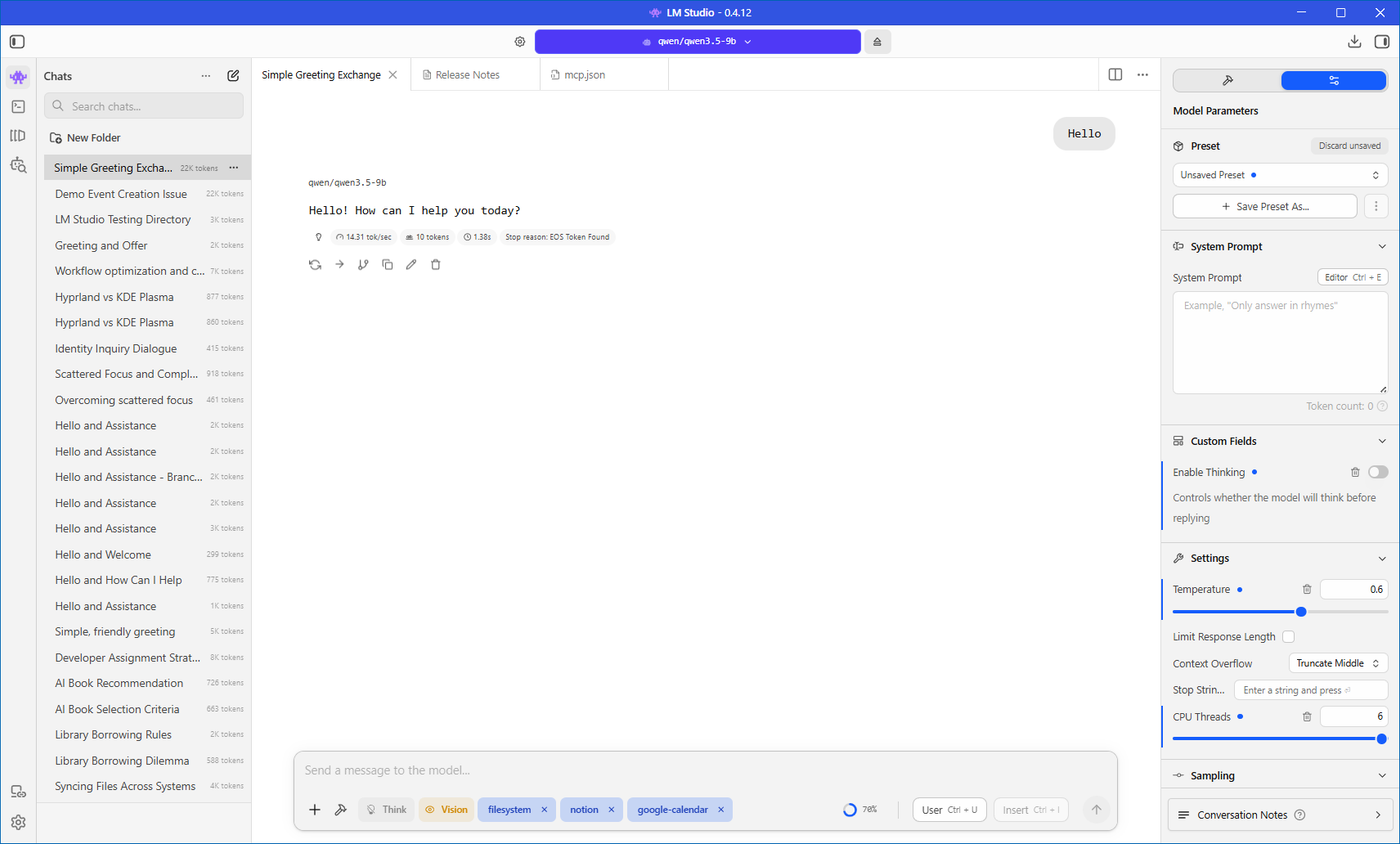
Task: Eject the loaded qwen model
Action: 877,42
